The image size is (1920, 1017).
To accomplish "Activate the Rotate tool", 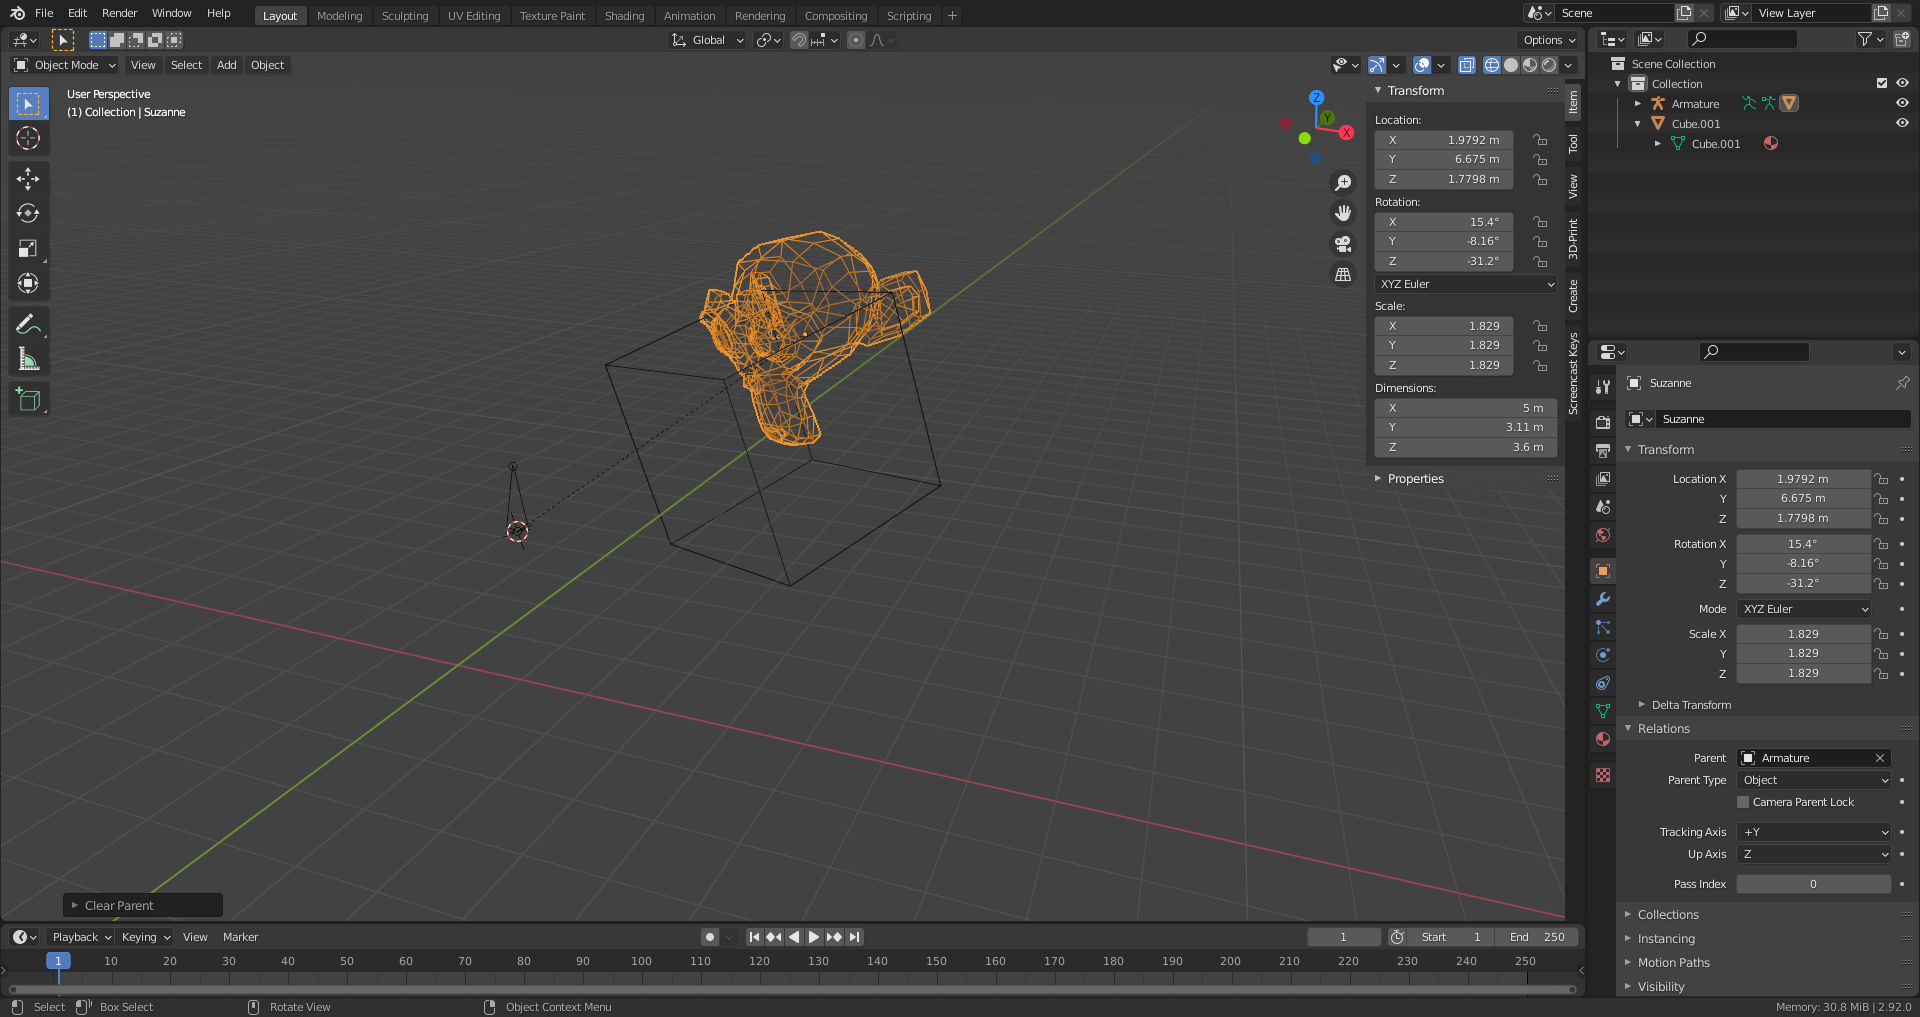I will (28, 214).
